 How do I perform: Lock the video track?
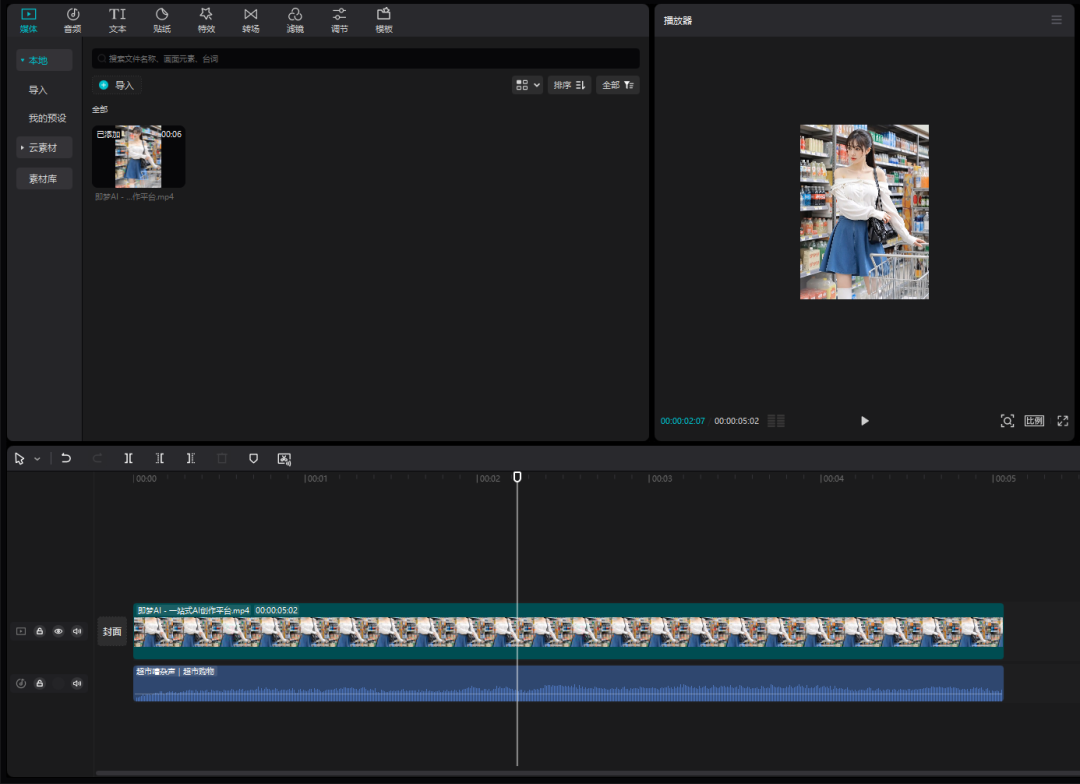tap(40, 631)
